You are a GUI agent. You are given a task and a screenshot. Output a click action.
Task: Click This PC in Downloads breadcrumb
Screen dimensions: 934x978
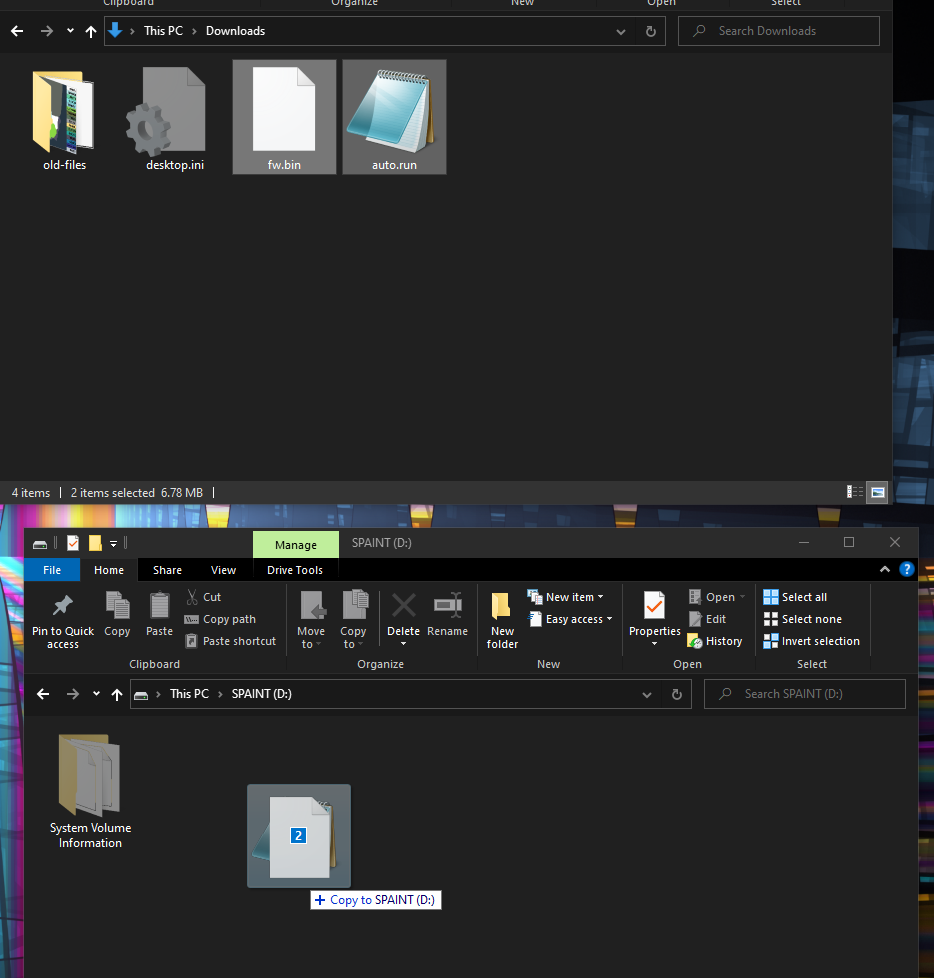163,31
